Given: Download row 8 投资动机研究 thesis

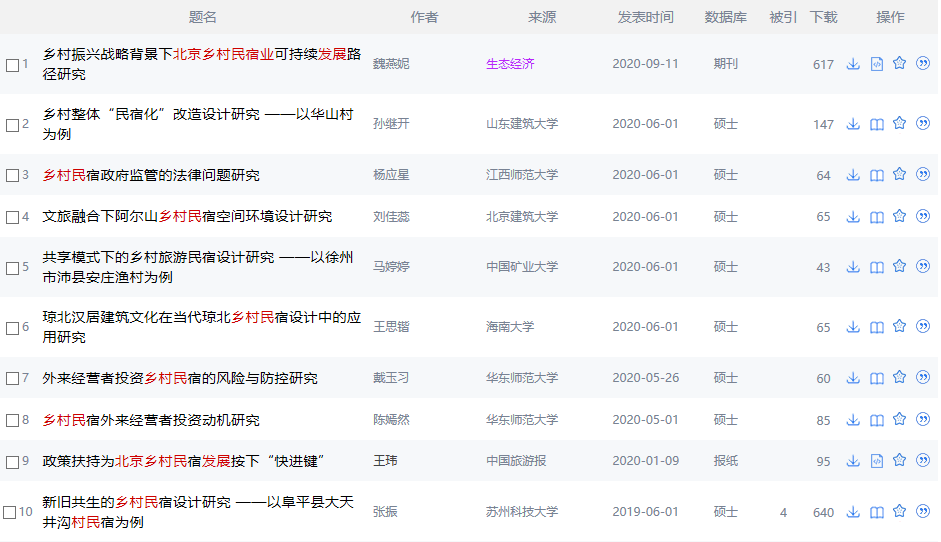Looking at the screenshot, I should 853,420.
